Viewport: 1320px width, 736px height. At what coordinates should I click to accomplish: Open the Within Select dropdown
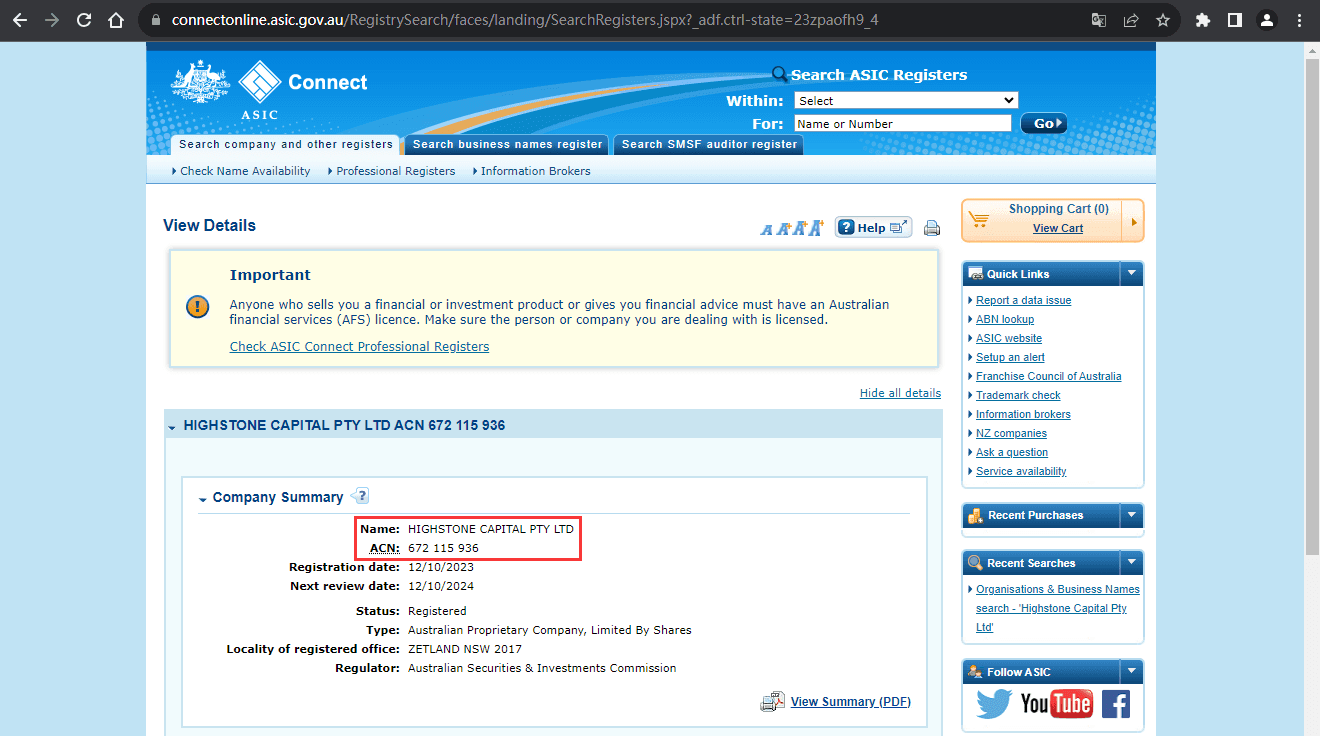[906, 100]
